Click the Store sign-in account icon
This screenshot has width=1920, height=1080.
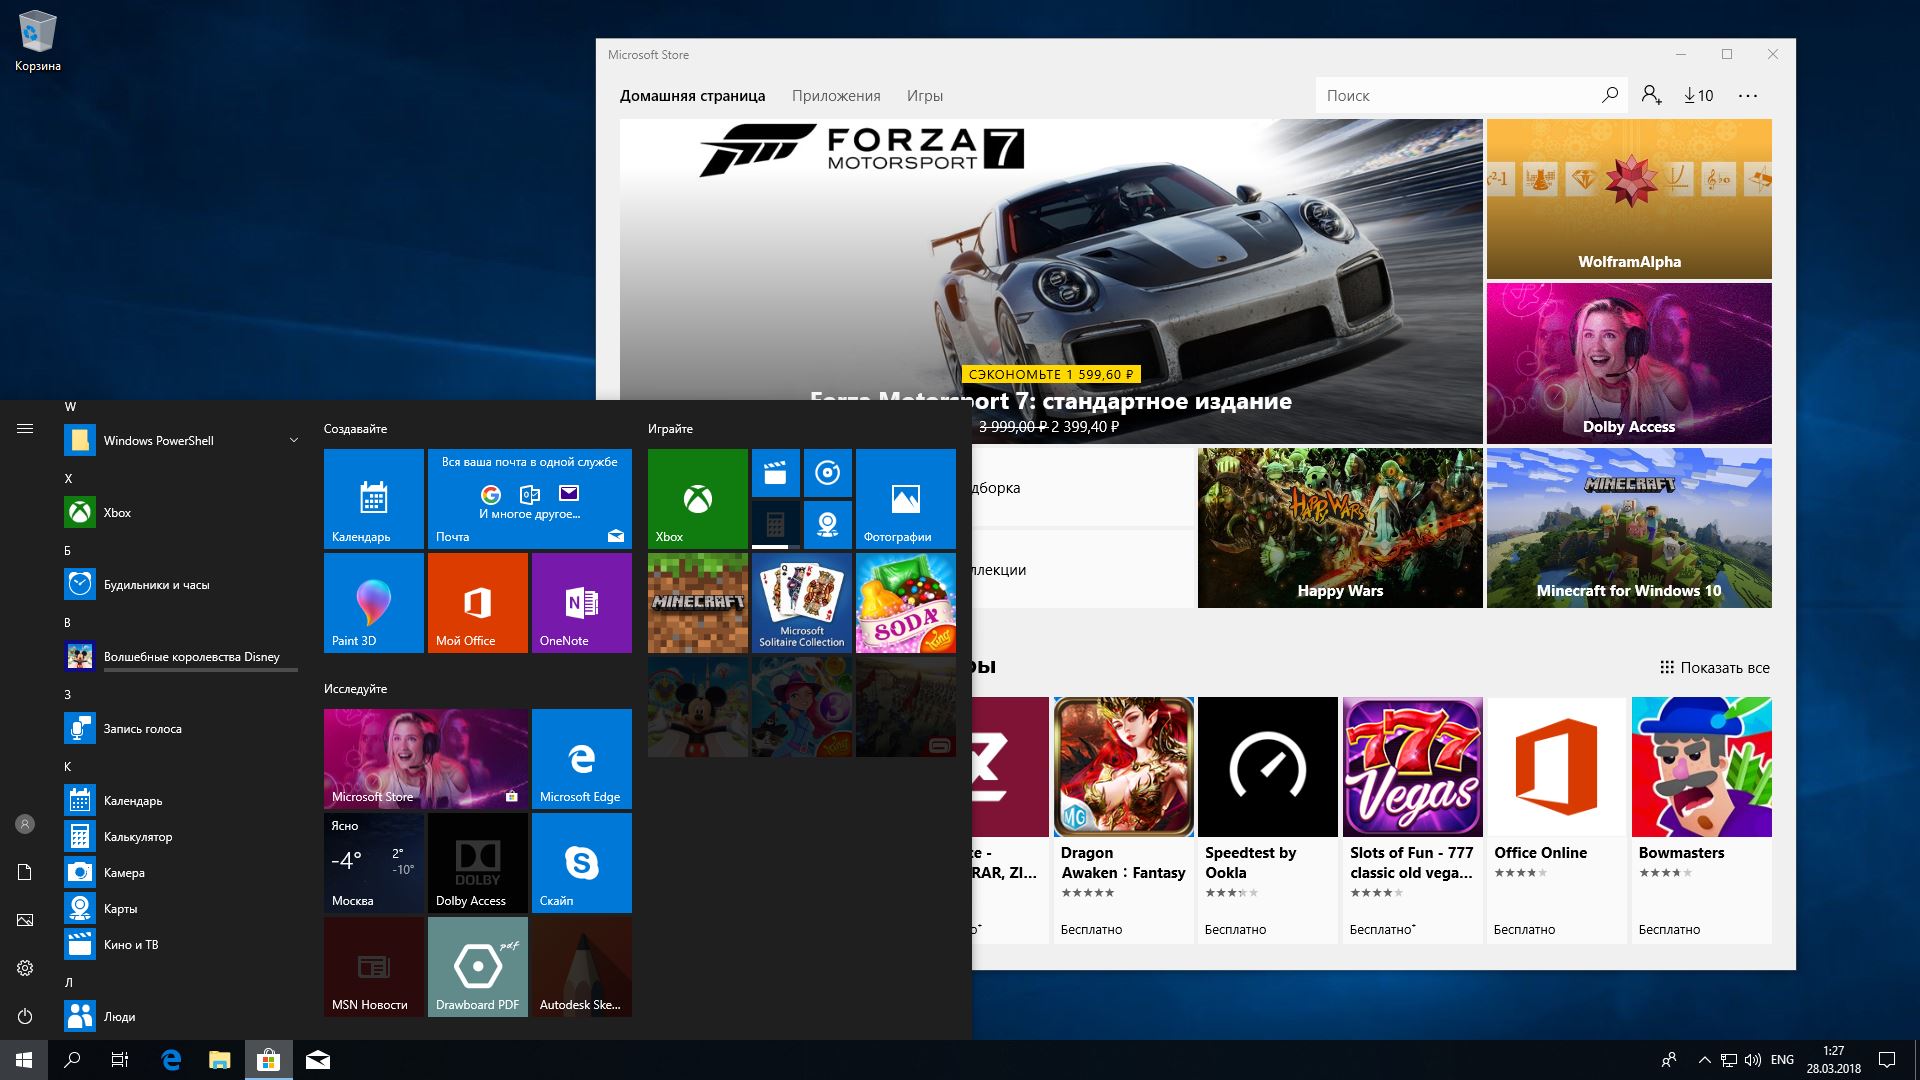[x=1651, y=95]
